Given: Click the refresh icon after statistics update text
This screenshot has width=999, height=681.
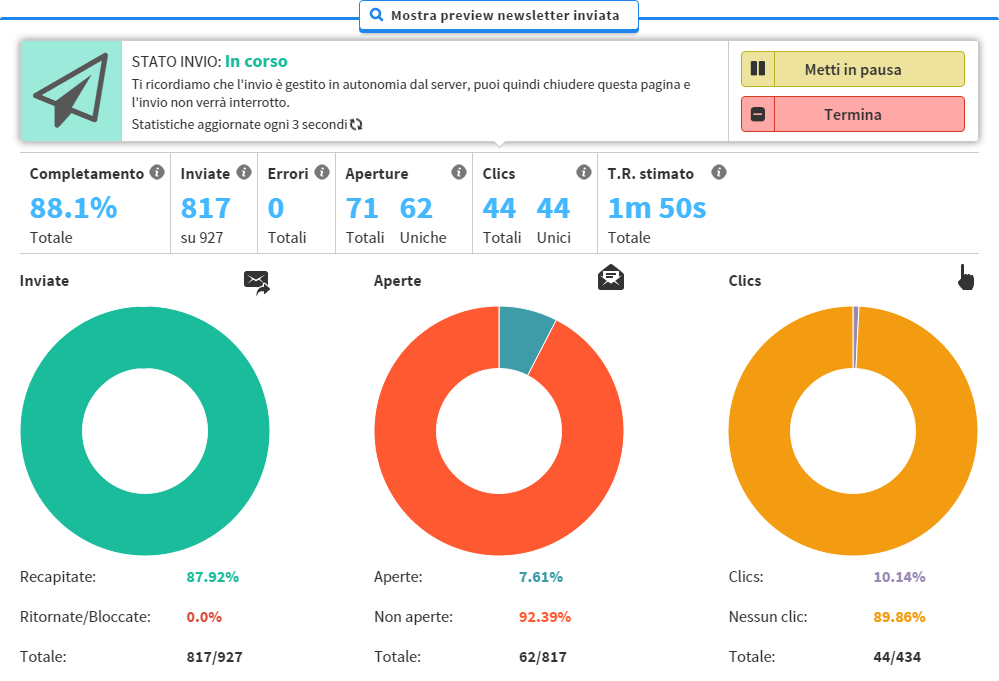Looking at the screenshot, I should (x=356, y=125).
